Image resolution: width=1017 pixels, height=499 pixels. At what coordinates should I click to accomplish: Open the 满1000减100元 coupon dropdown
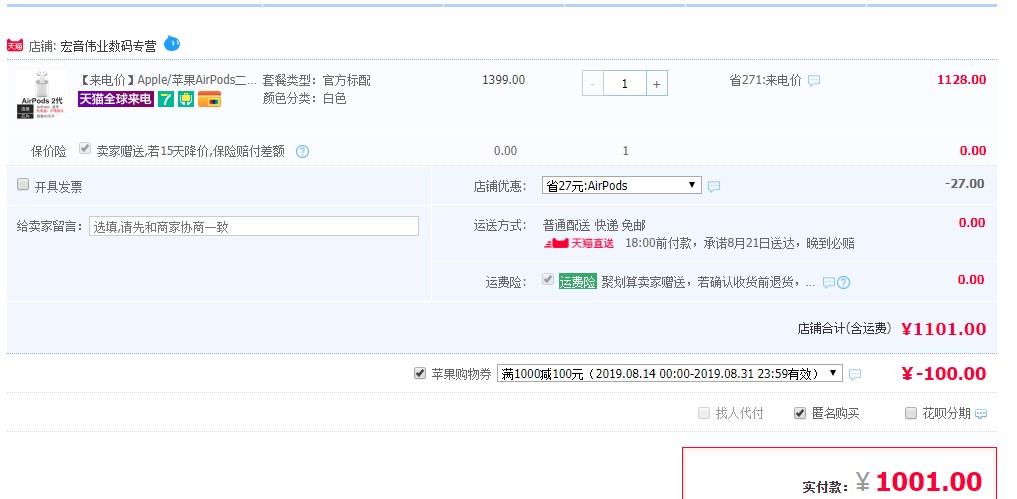(x=670, y=374)
